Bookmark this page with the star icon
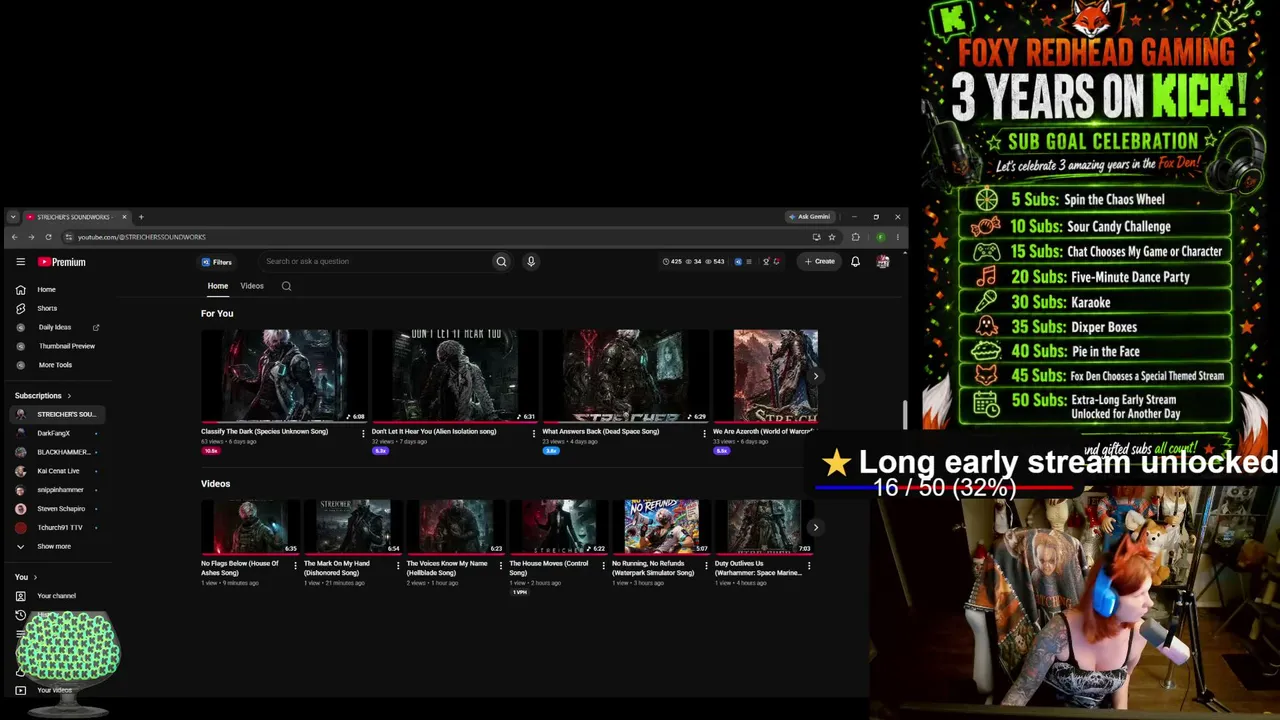This screenshot has width=1280, height=720. pyautogui.click(x=832, y=237)
